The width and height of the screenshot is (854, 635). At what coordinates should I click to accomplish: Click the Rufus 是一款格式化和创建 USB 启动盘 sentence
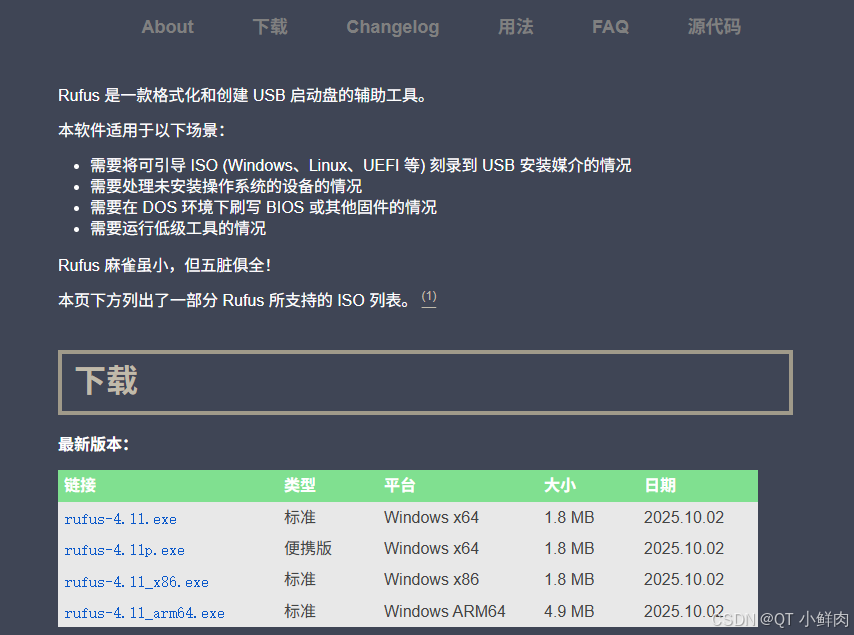pos(242,95)
